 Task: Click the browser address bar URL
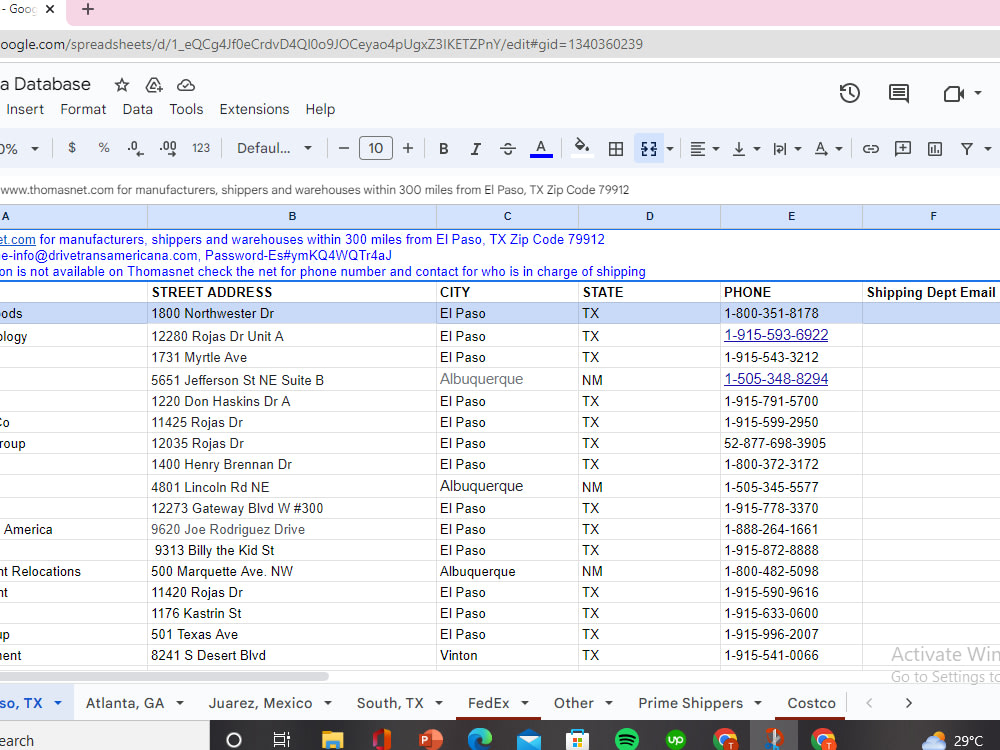pyautogui.click(x=321, y=45)
